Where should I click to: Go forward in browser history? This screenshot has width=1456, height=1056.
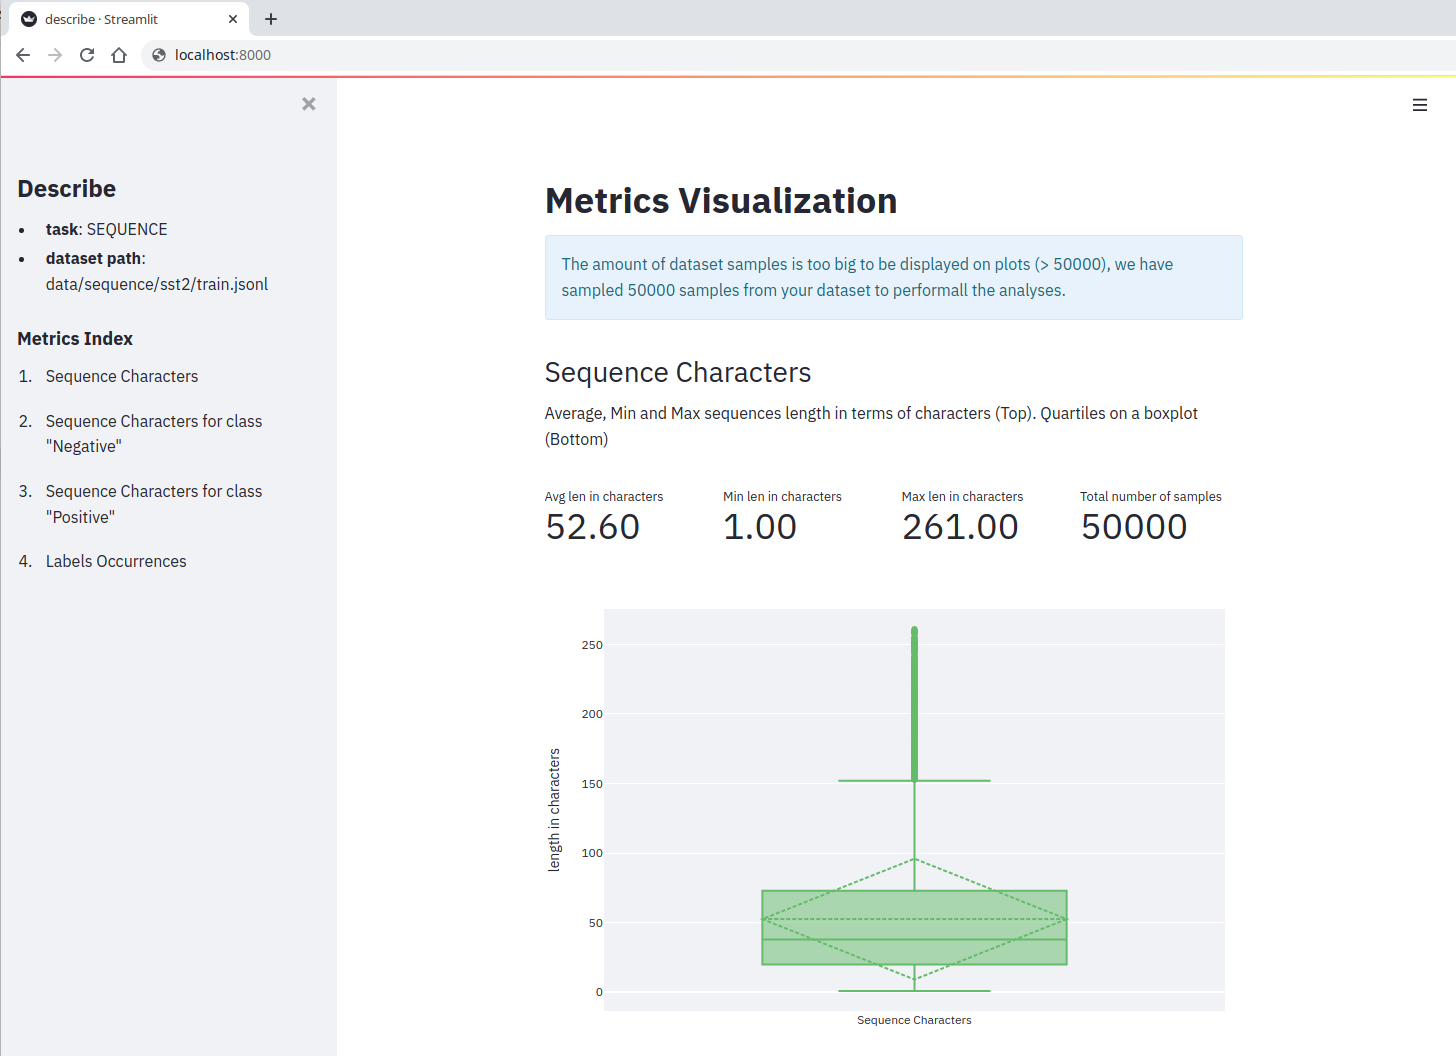click(x=55, y=55)
